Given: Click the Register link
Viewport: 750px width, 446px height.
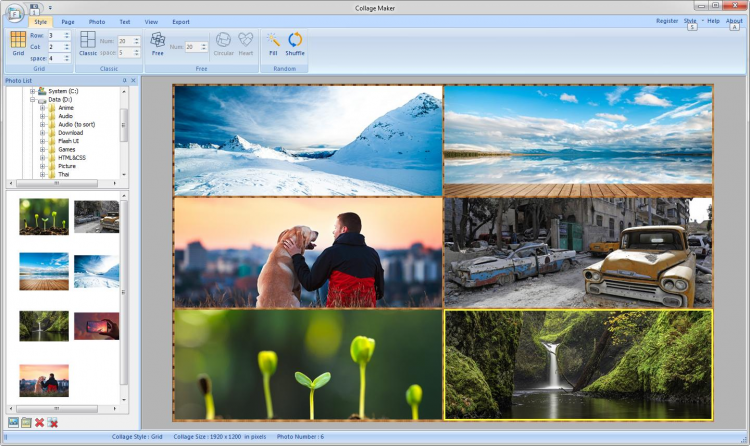Looking at the screenshot, I should pyautogui.click(x=667, y=21).
